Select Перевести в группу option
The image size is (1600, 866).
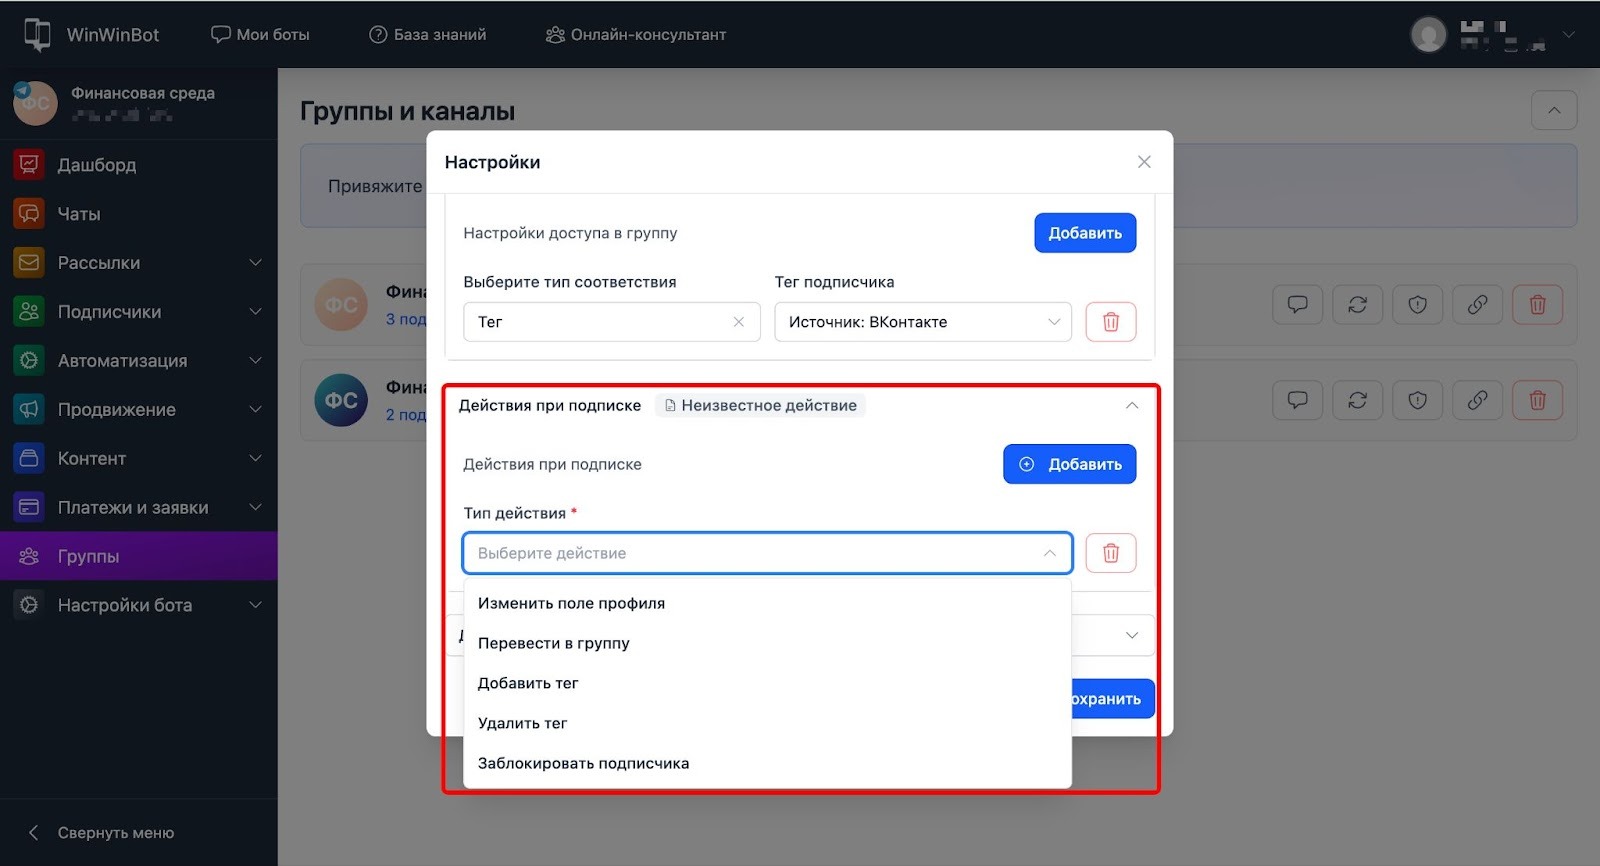pos(553,643)
